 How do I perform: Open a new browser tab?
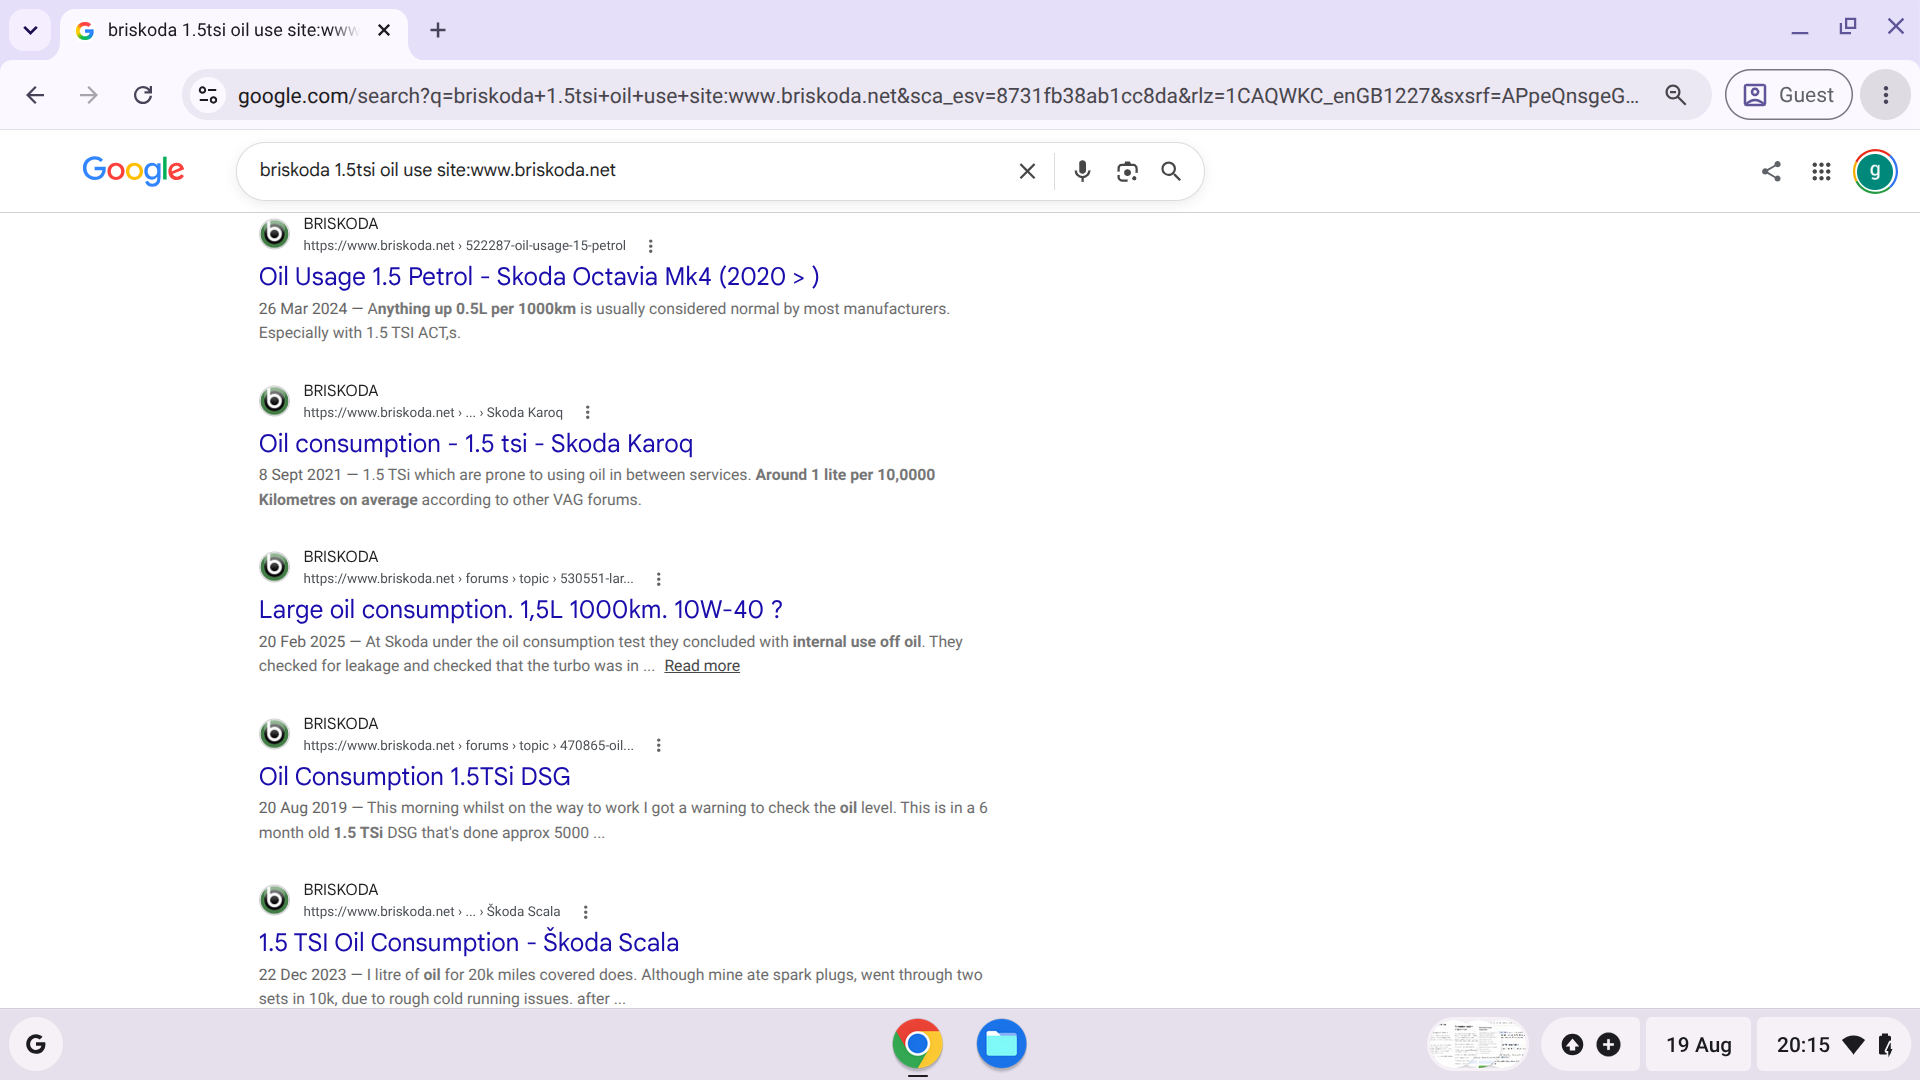(x=438, y=30)
